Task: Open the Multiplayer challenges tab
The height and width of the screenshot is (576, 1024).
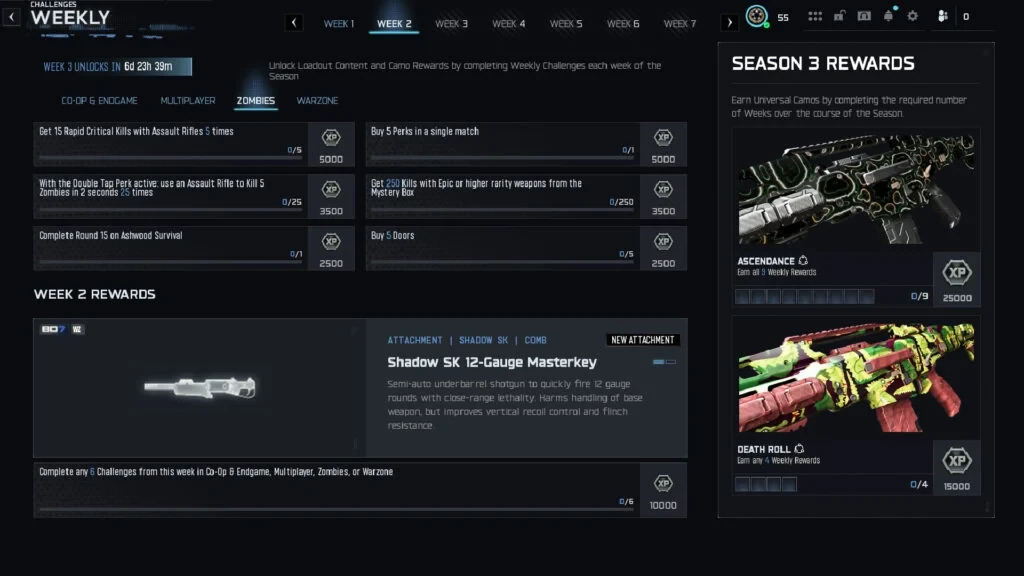Action: click(188, 101)
